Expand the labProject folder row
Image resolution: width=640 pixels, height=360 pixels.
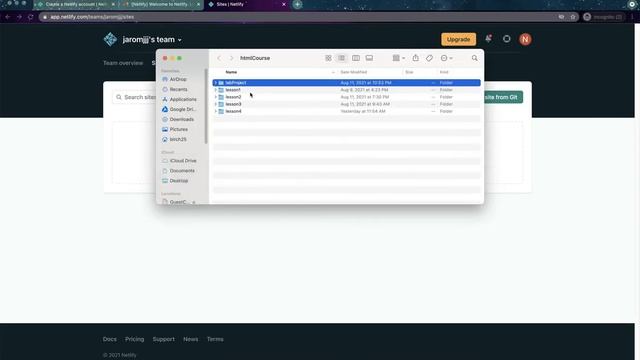216,82
